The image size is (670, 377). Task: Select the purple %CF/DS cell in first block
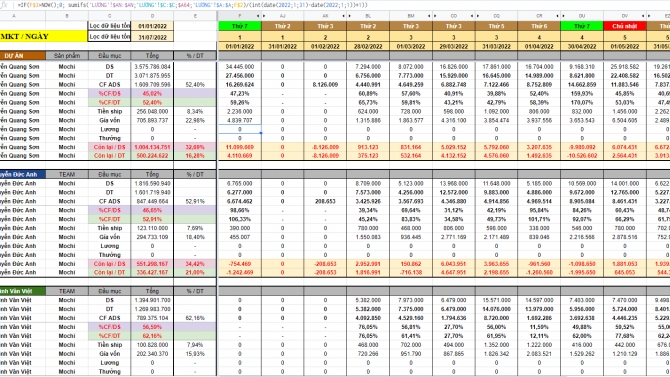click(109, 93)
